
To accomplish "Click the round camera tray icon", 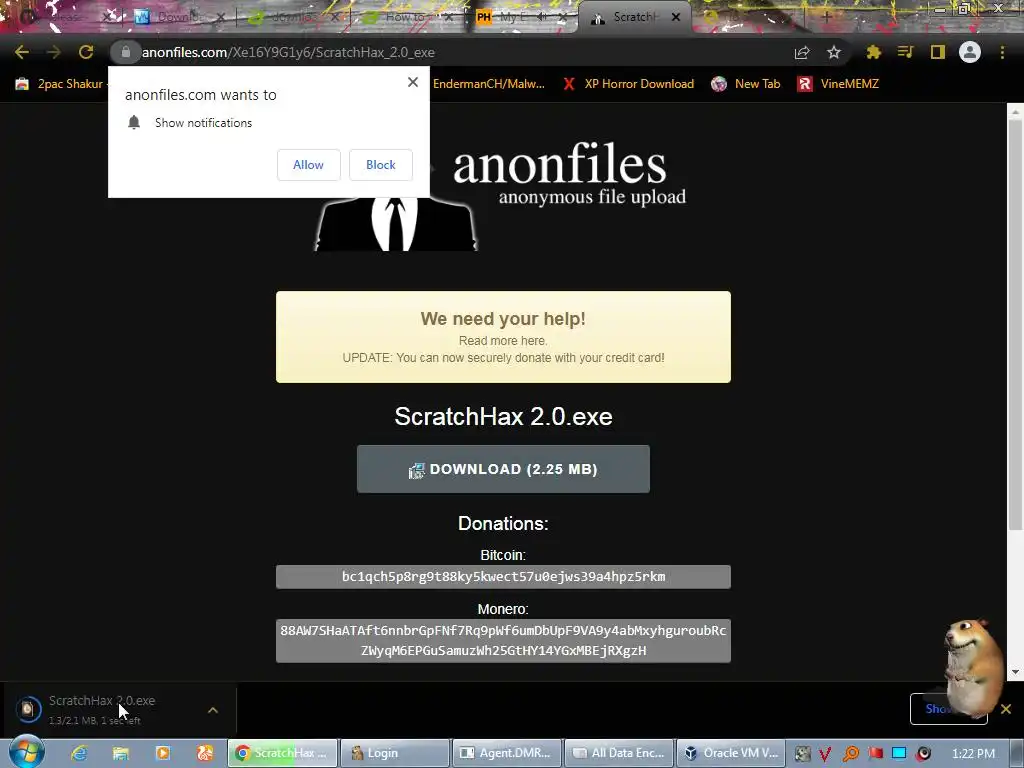I will coord(923,754).
